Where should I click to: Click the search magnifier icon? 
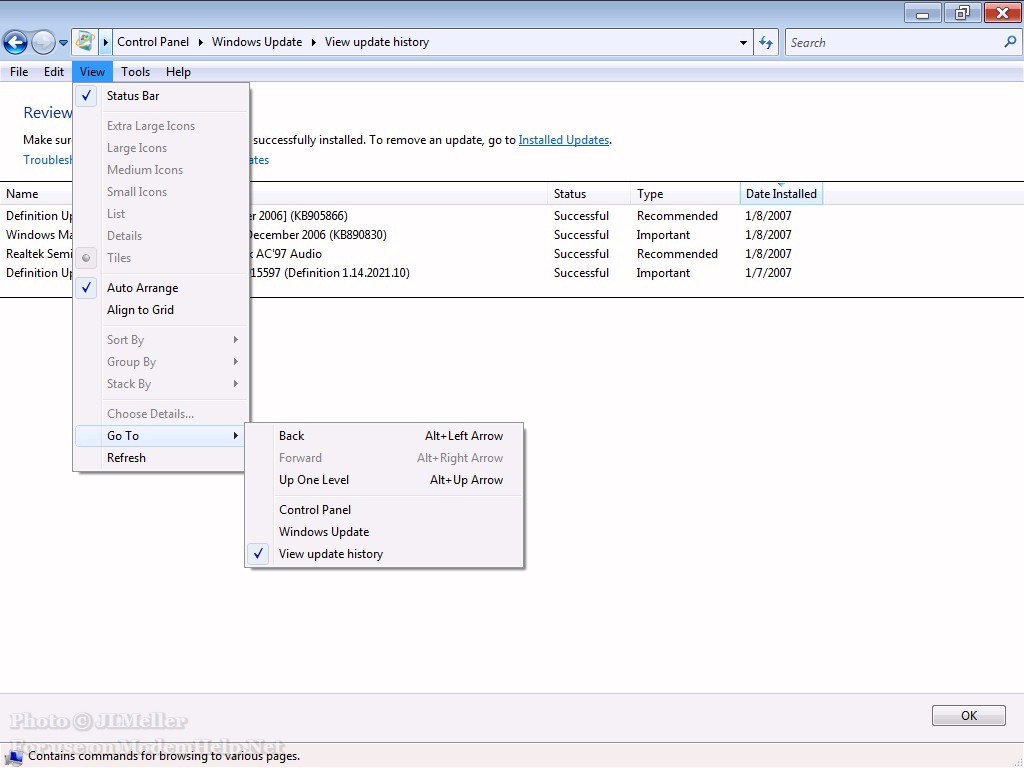click(1009, 42)
